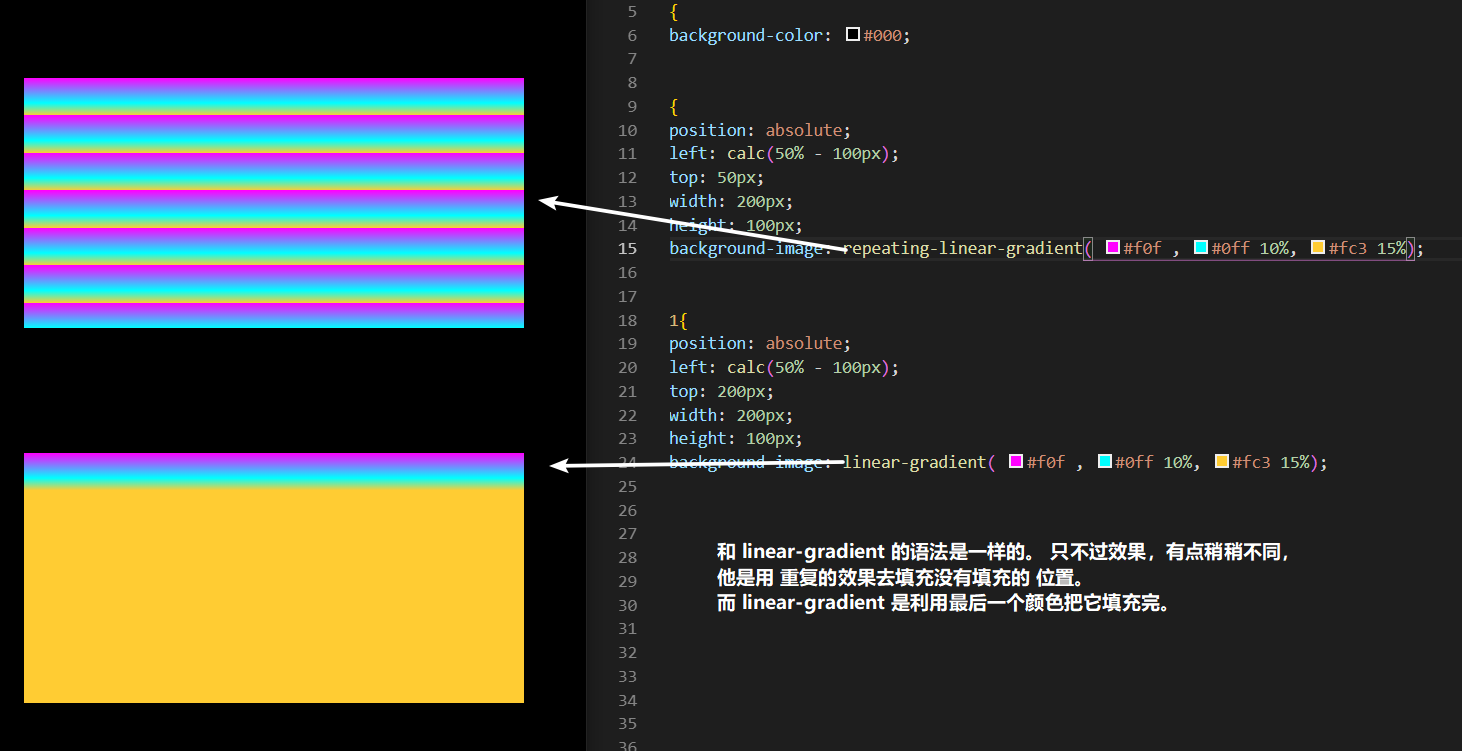Click line number 16 in the gutter
Viewport: 1462px width, 751px height.
(x=627, y=272)
